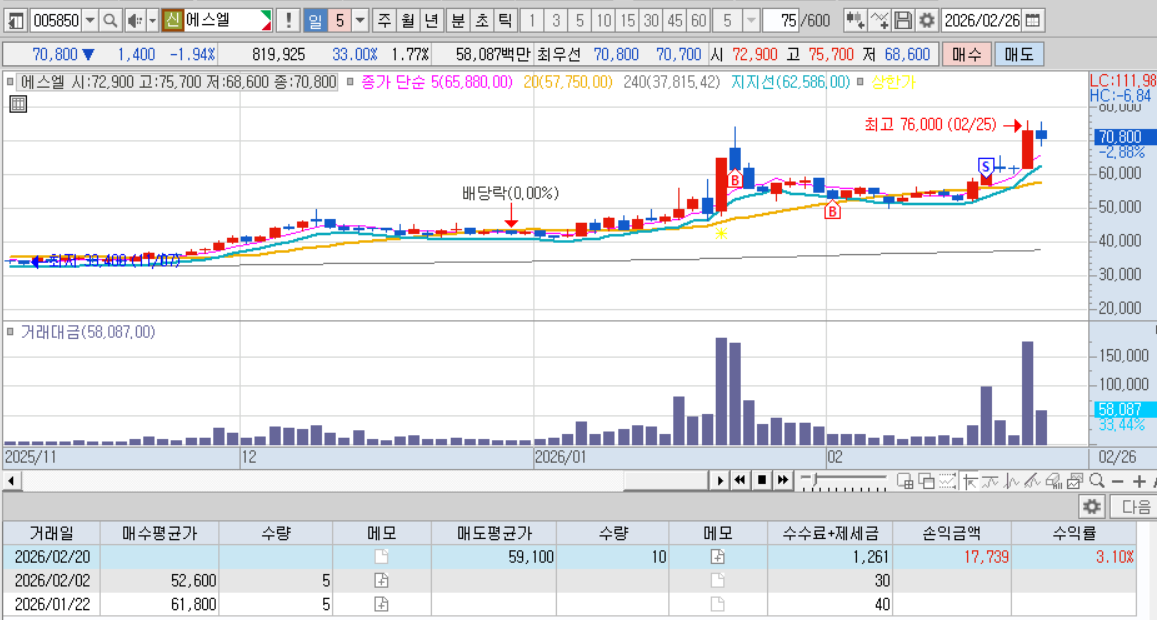Open memo icon in the 2026/02/20 sell row
This screenshot has height=620, width=1157.
pos(717,557)
